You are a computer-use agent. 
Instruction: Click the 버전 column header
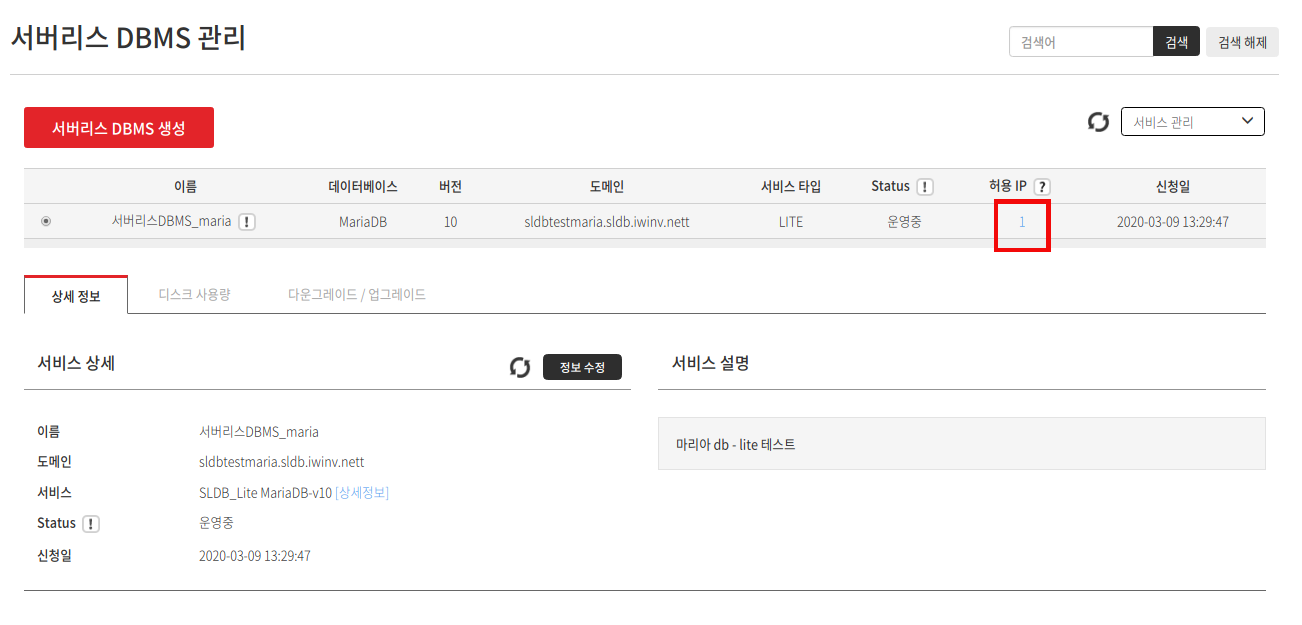click(x=450, y=187)
